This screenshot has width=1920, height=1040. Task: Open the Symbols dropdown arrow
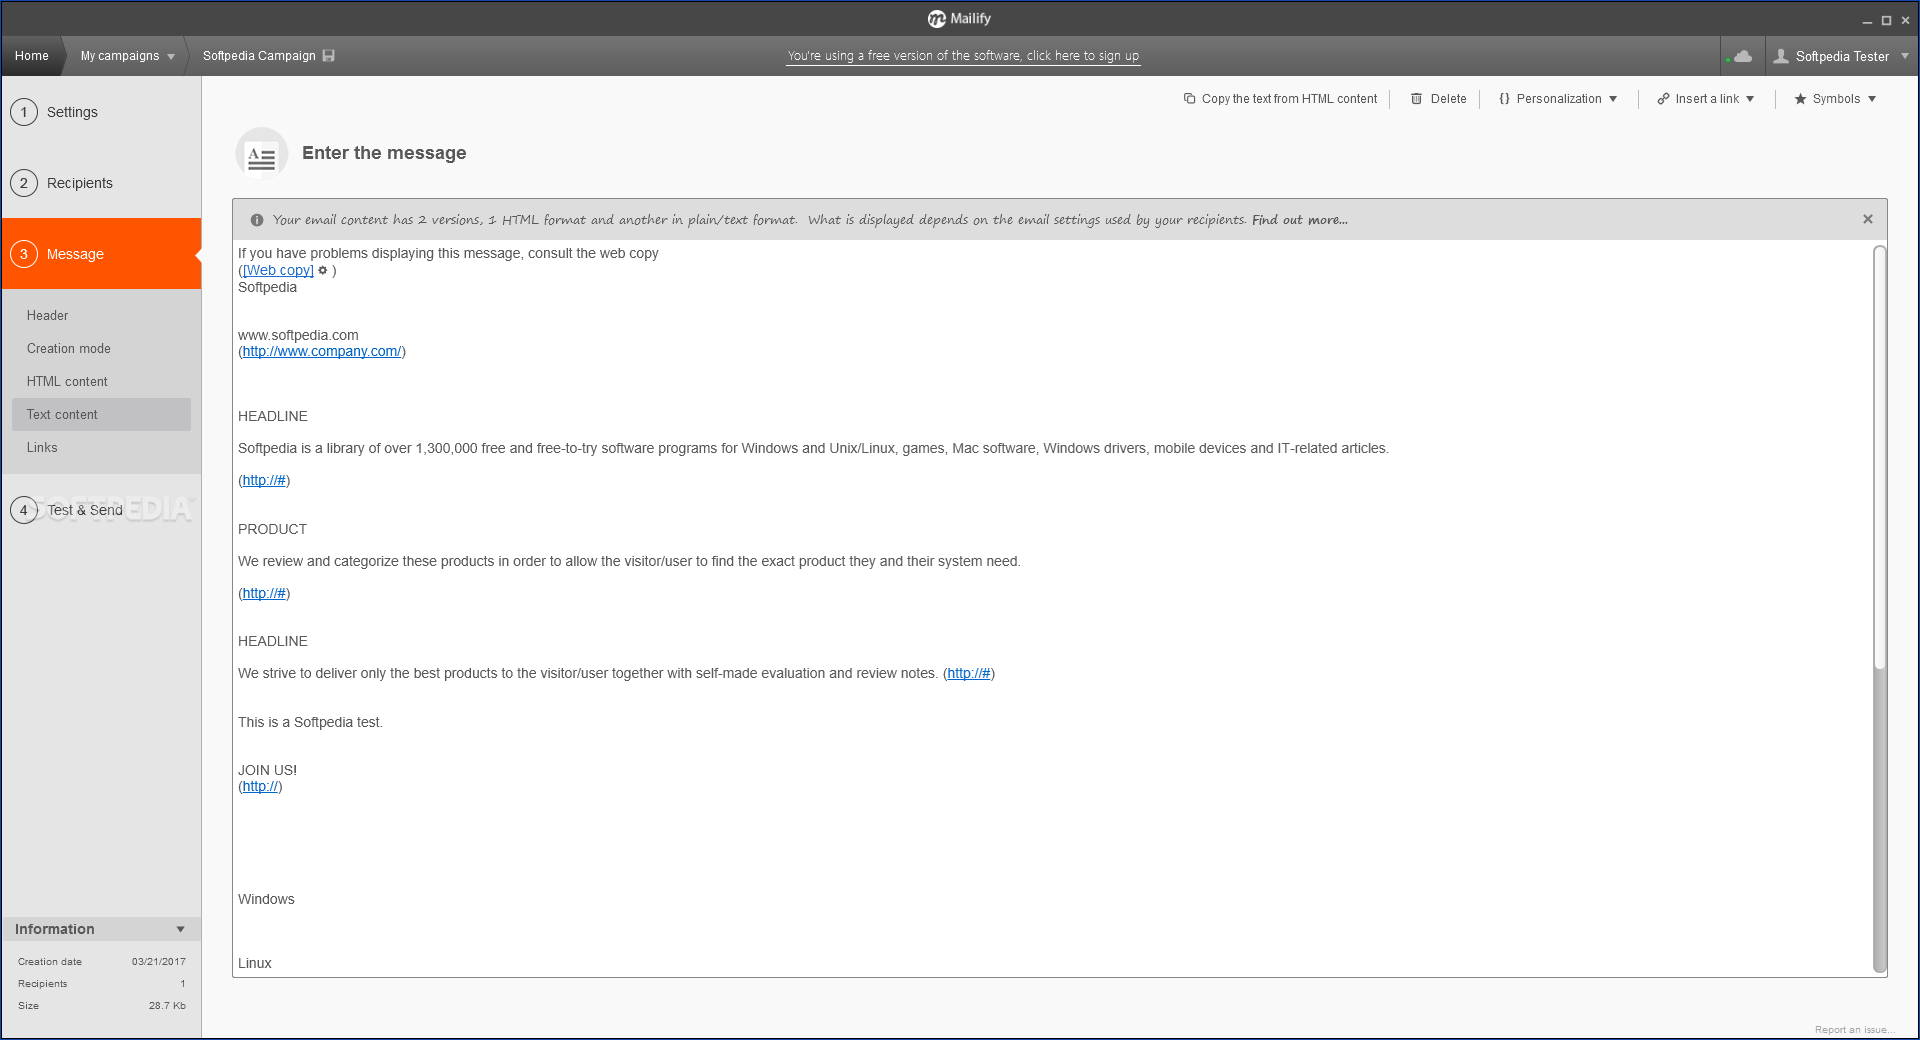click(1872, 99)
